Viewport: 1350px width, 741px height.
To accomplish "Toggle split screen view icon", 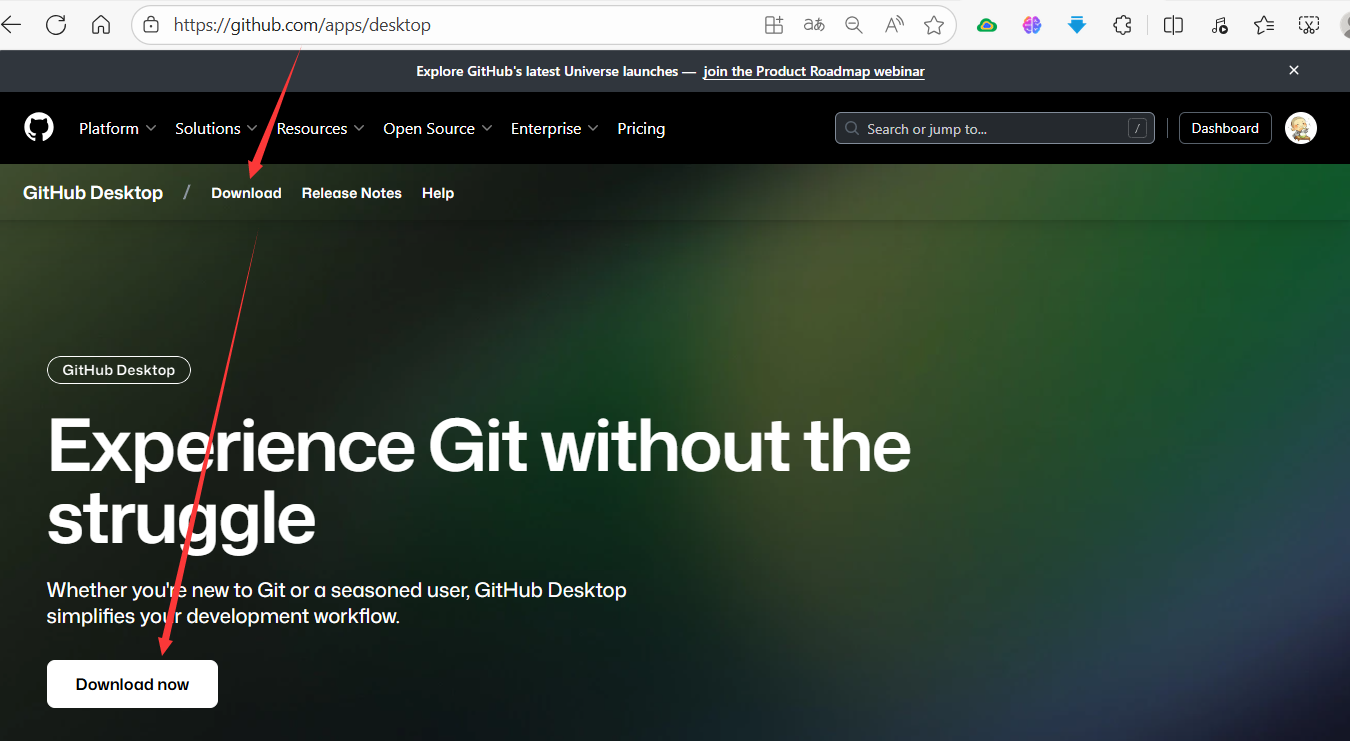I will (x=1174, y=25).
